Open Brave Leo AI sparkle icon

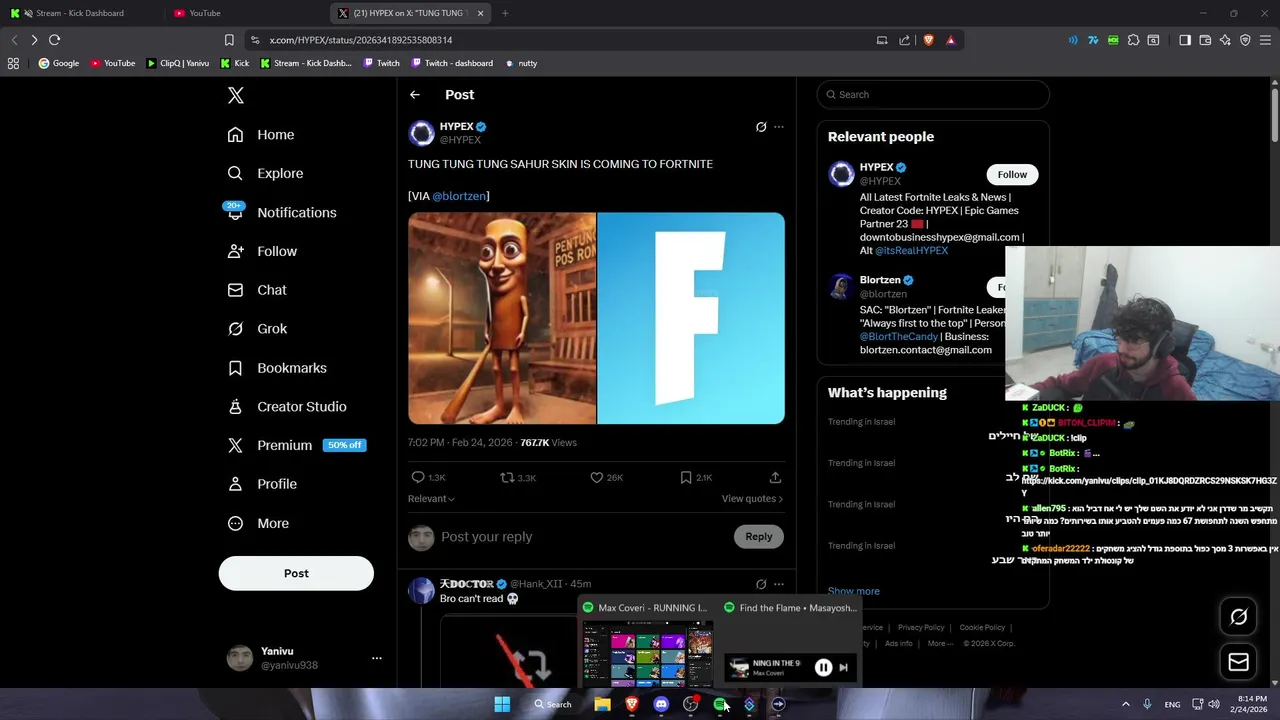pos(1225,40)
